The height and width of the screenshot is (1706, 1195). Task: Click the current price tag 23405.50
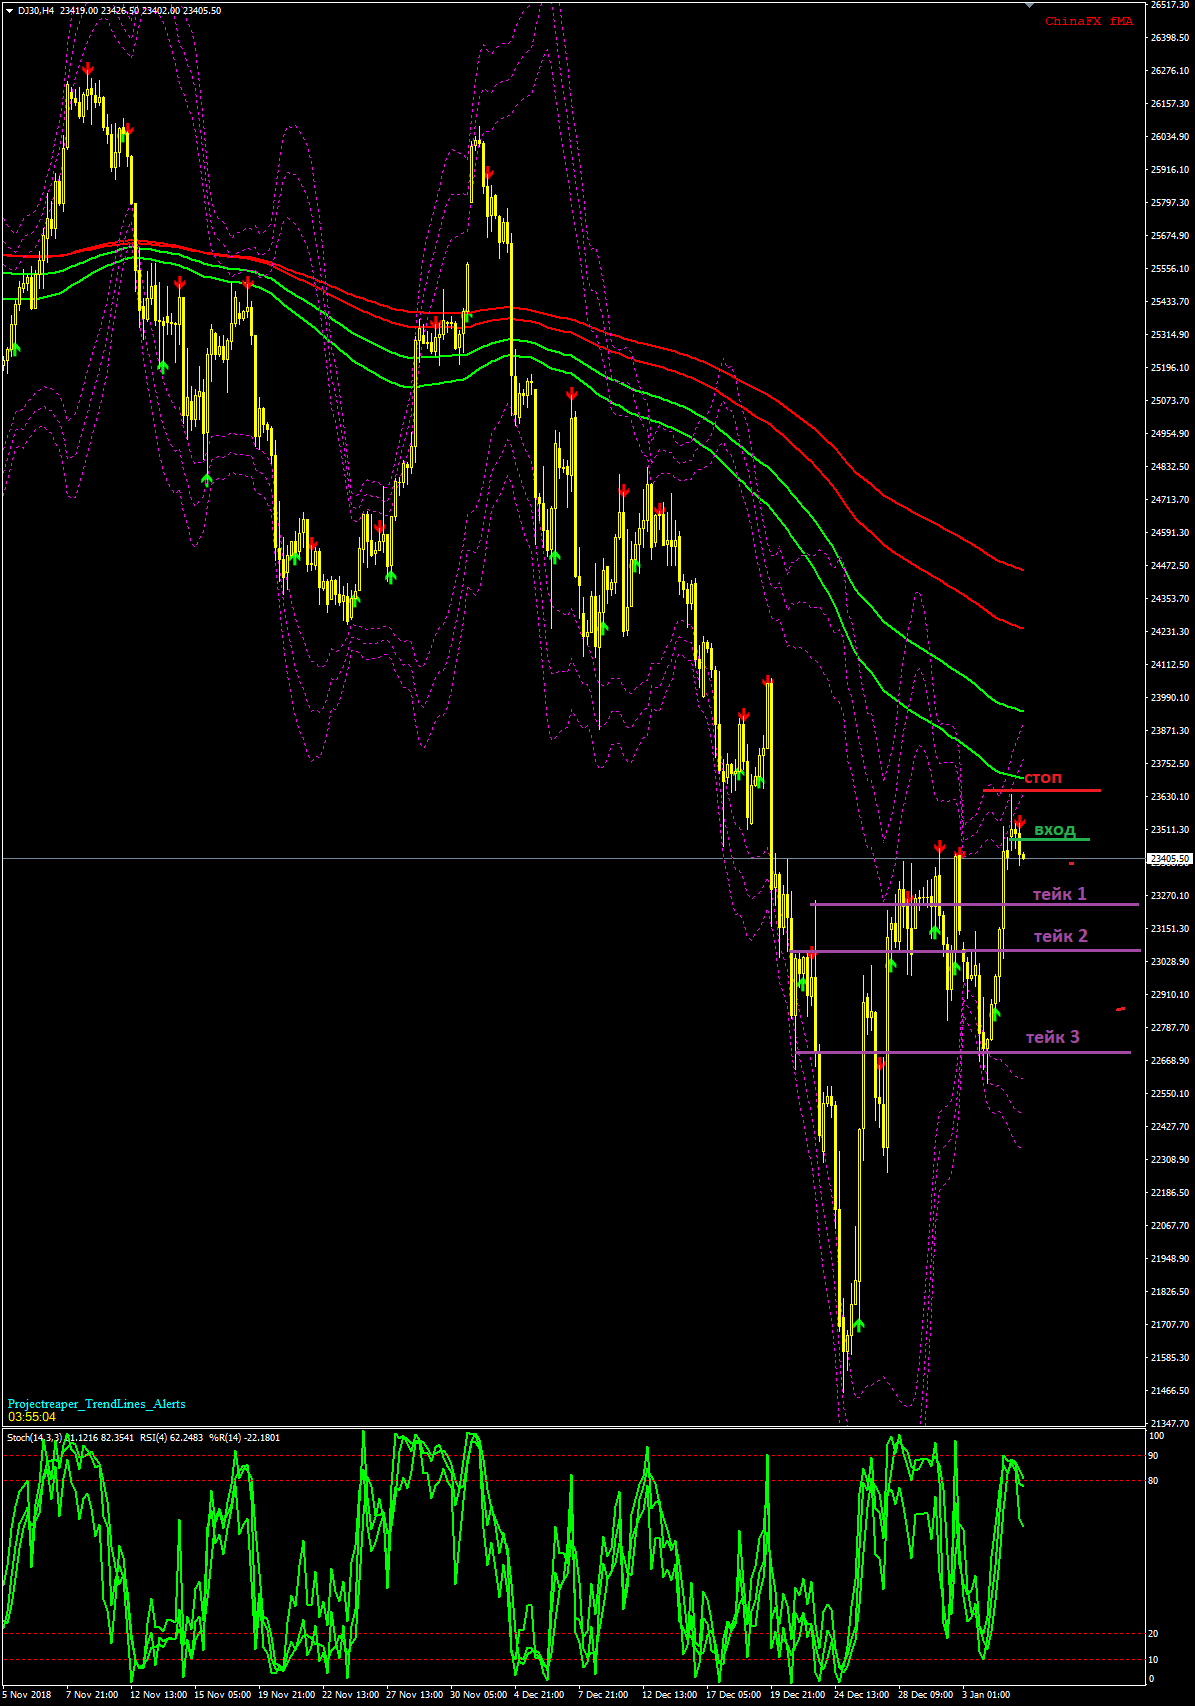click(x=1169, y=859)
